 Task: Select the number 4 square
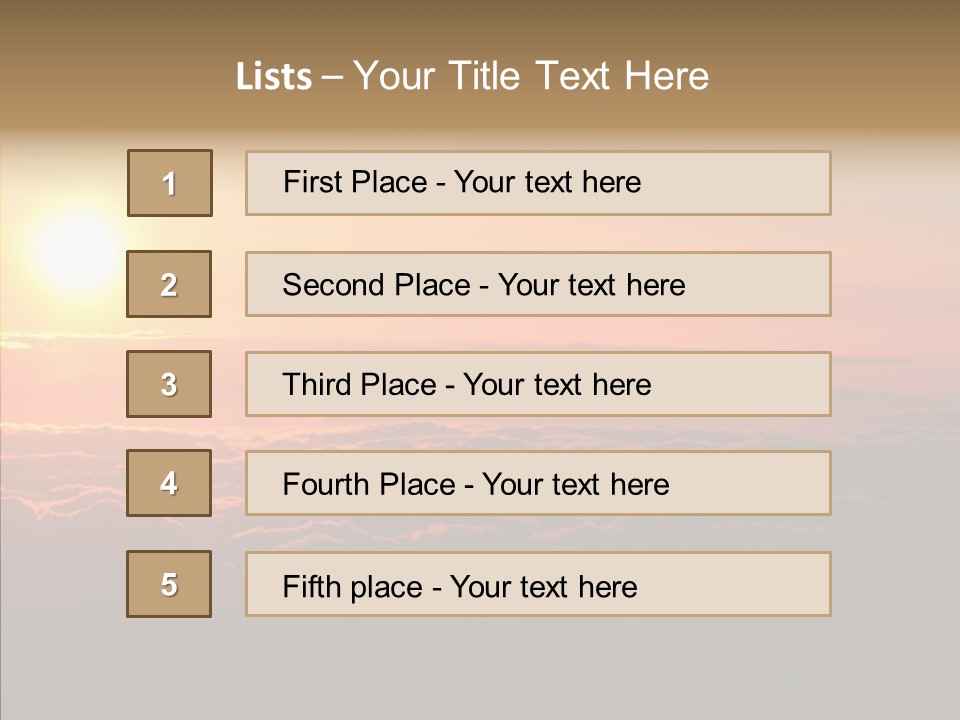(169, 483)
